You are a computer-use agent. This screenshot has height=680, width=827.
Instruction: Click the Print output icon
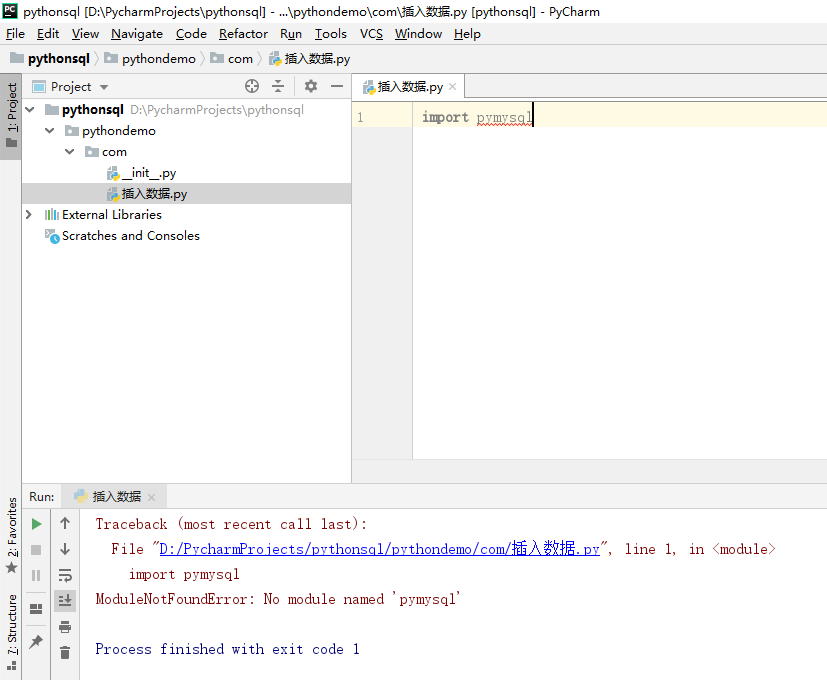point(65,627)
